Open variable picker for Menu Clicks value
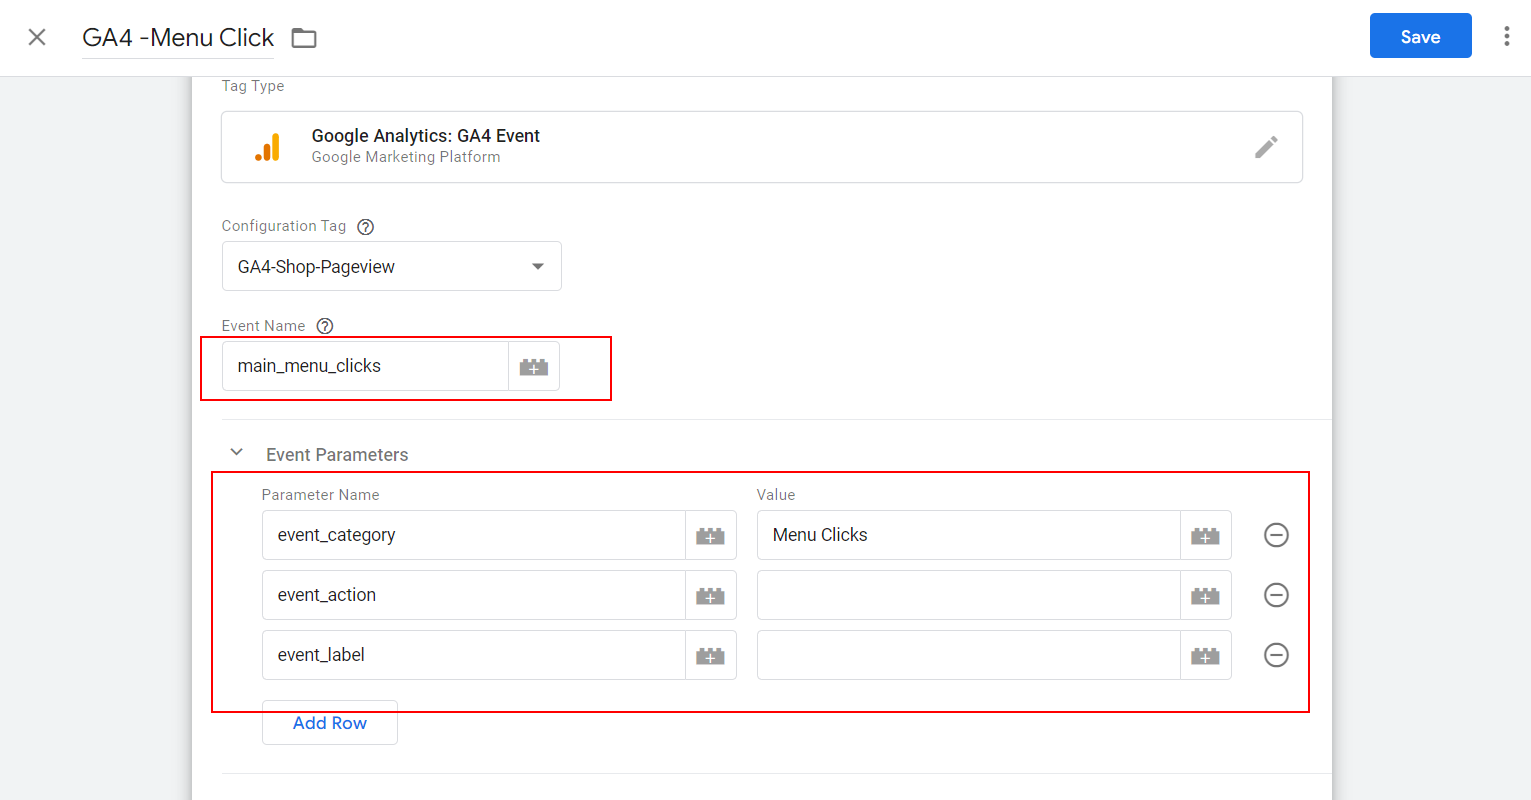 (1205, 536)
